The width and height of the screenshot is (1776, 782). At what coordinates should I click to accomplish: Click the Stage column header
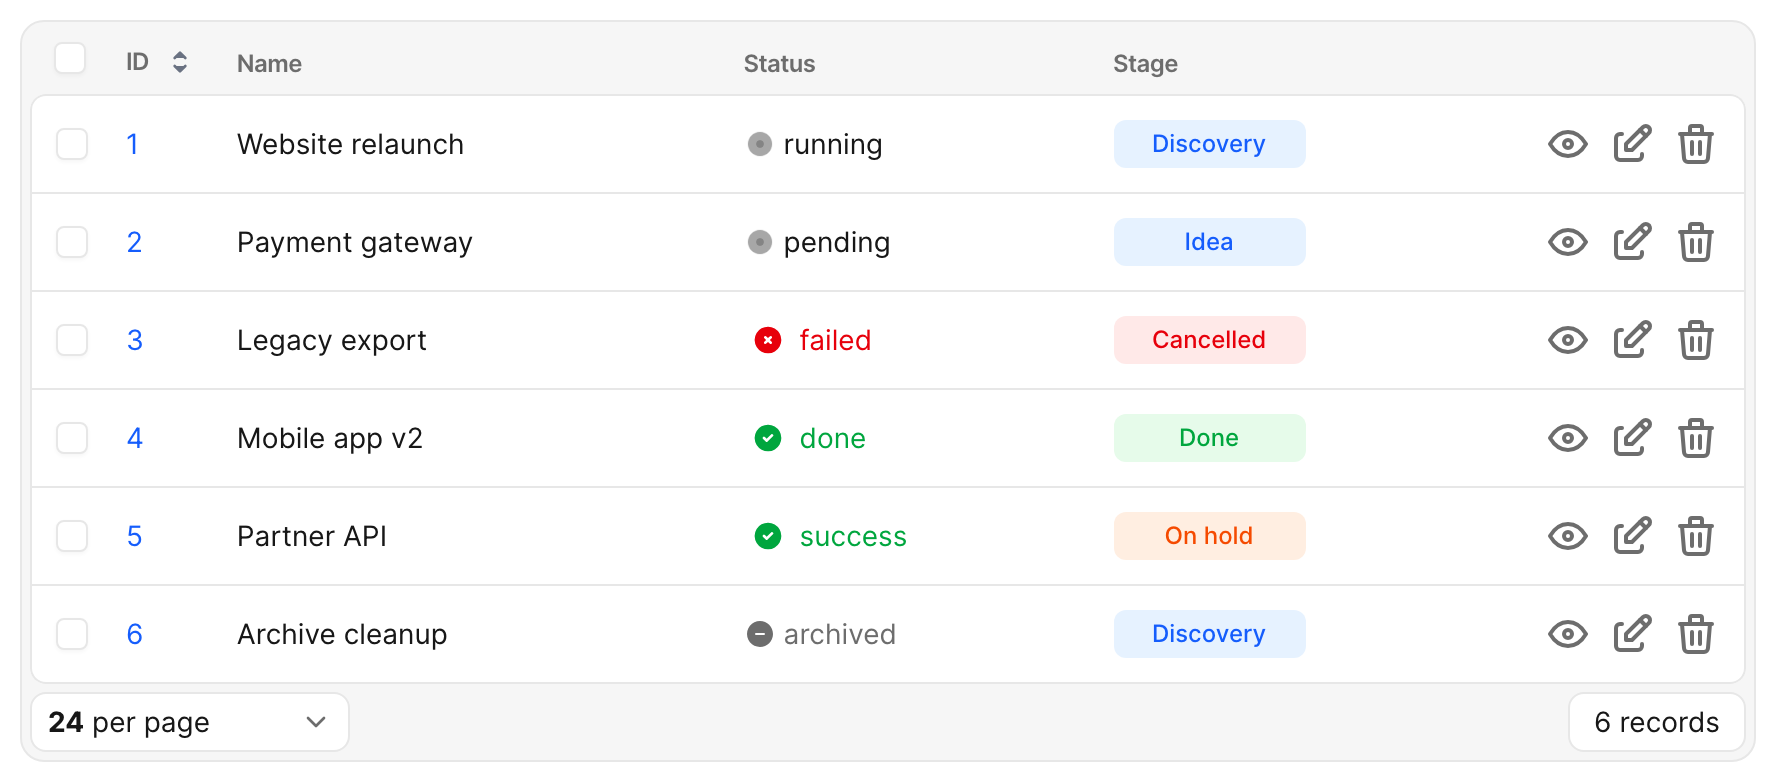point(1145,63)
